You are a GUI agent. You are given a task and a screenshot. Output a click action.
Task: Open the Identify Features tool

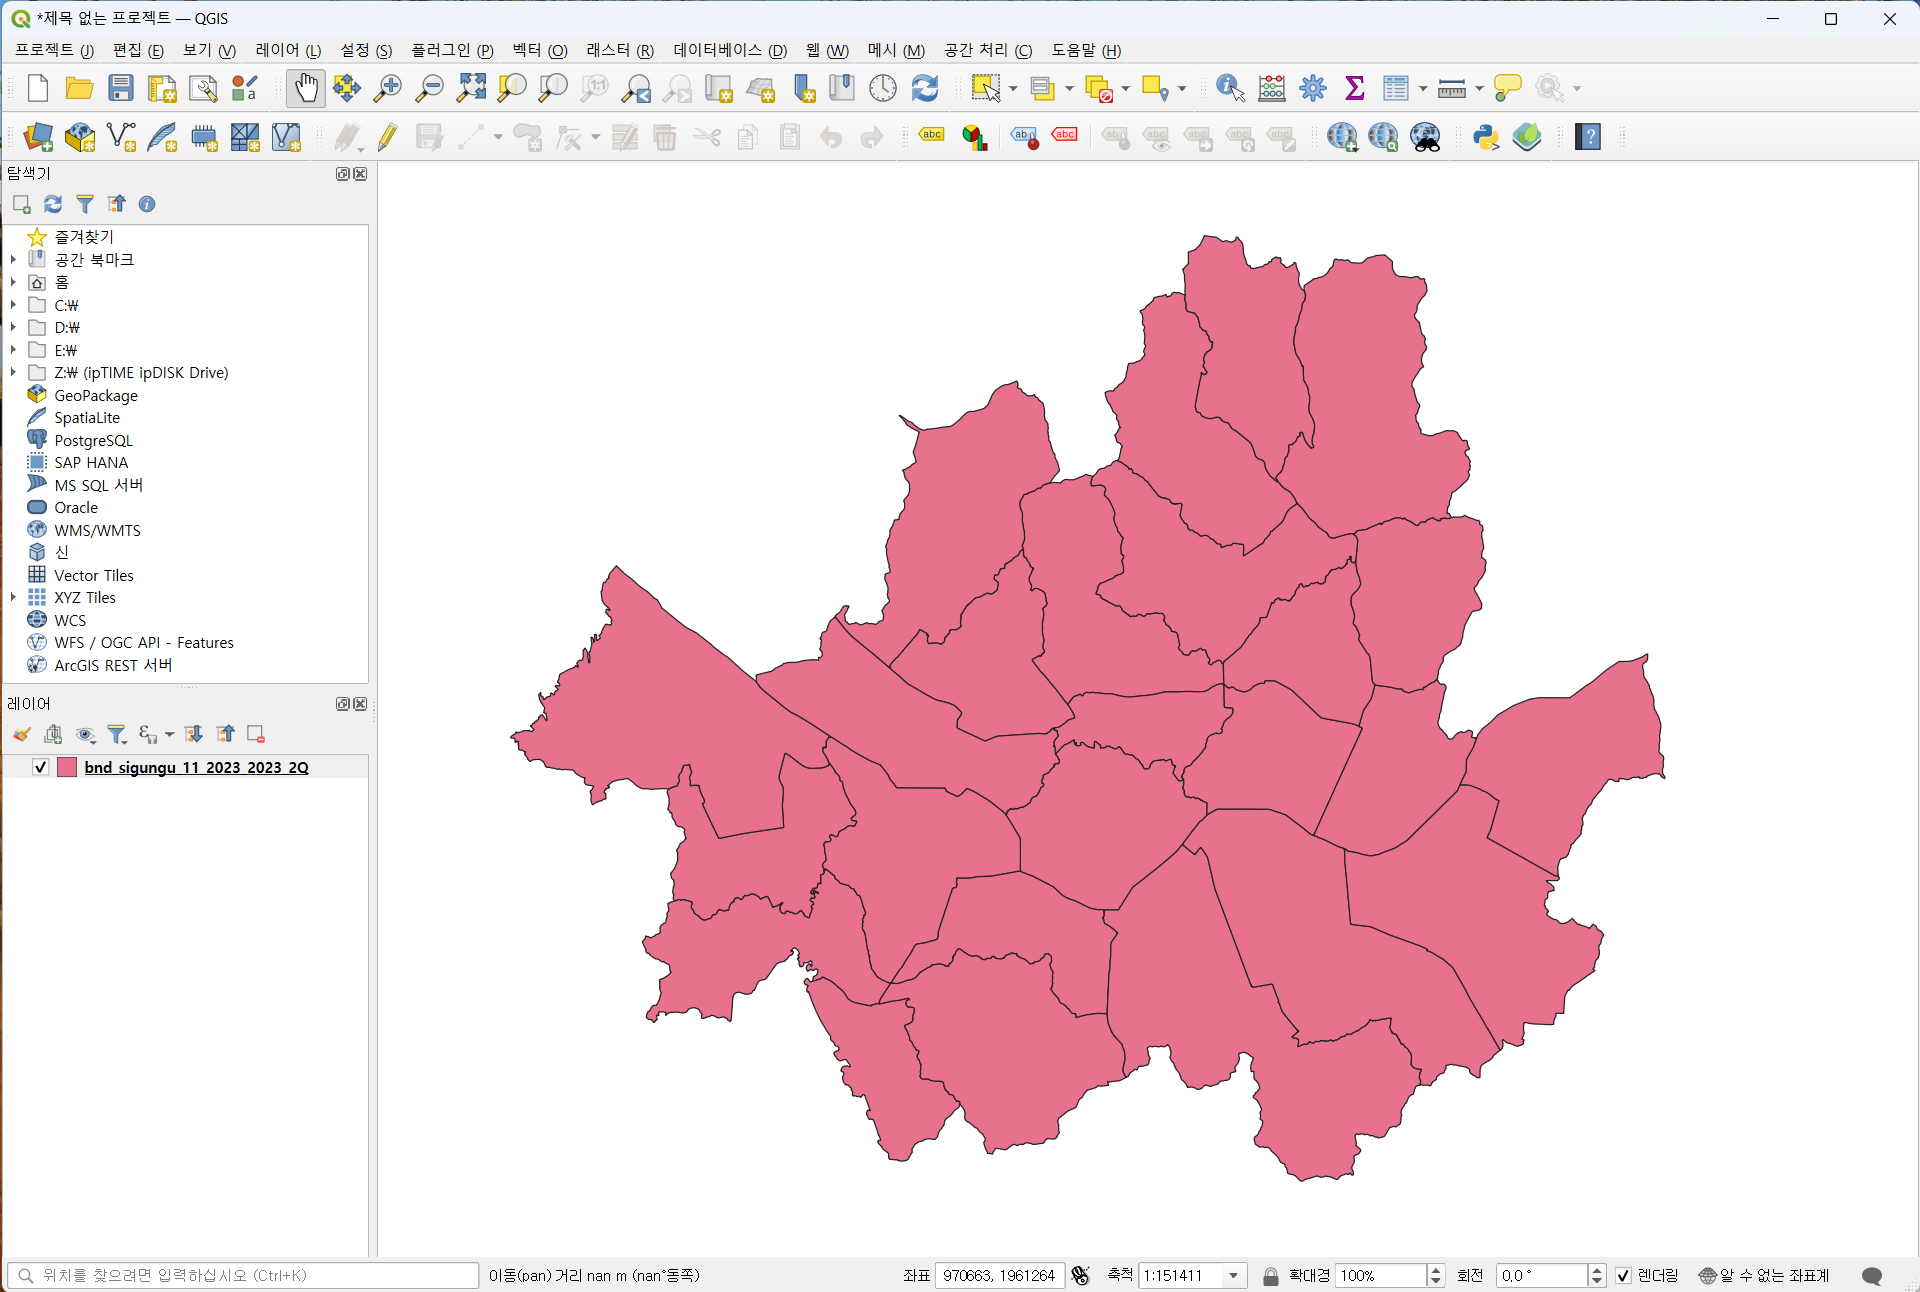pos(1229,88)
